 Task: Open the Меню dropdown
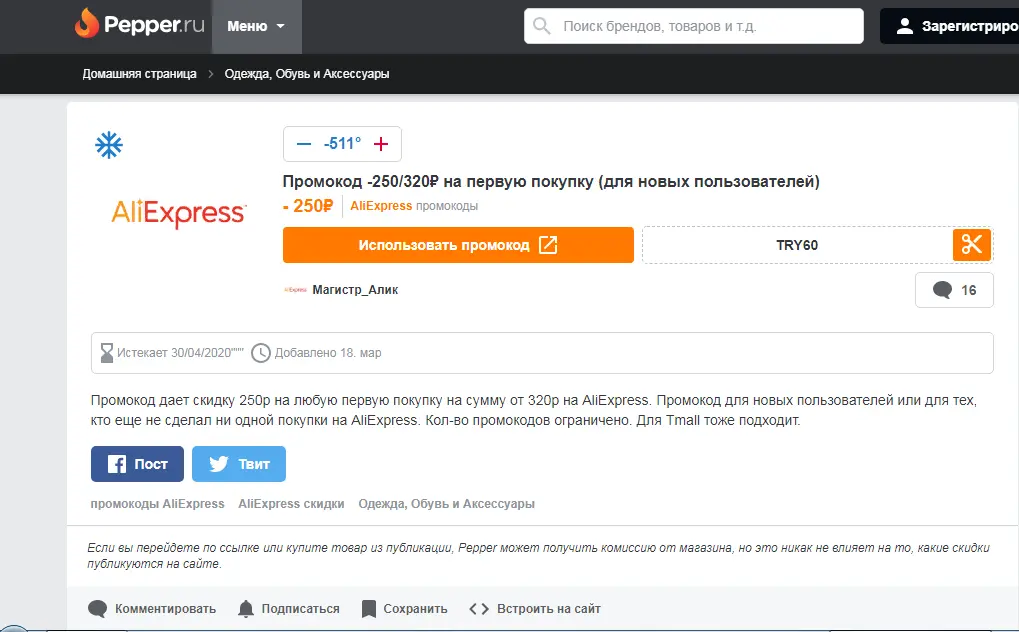click(x=257, y=27)
